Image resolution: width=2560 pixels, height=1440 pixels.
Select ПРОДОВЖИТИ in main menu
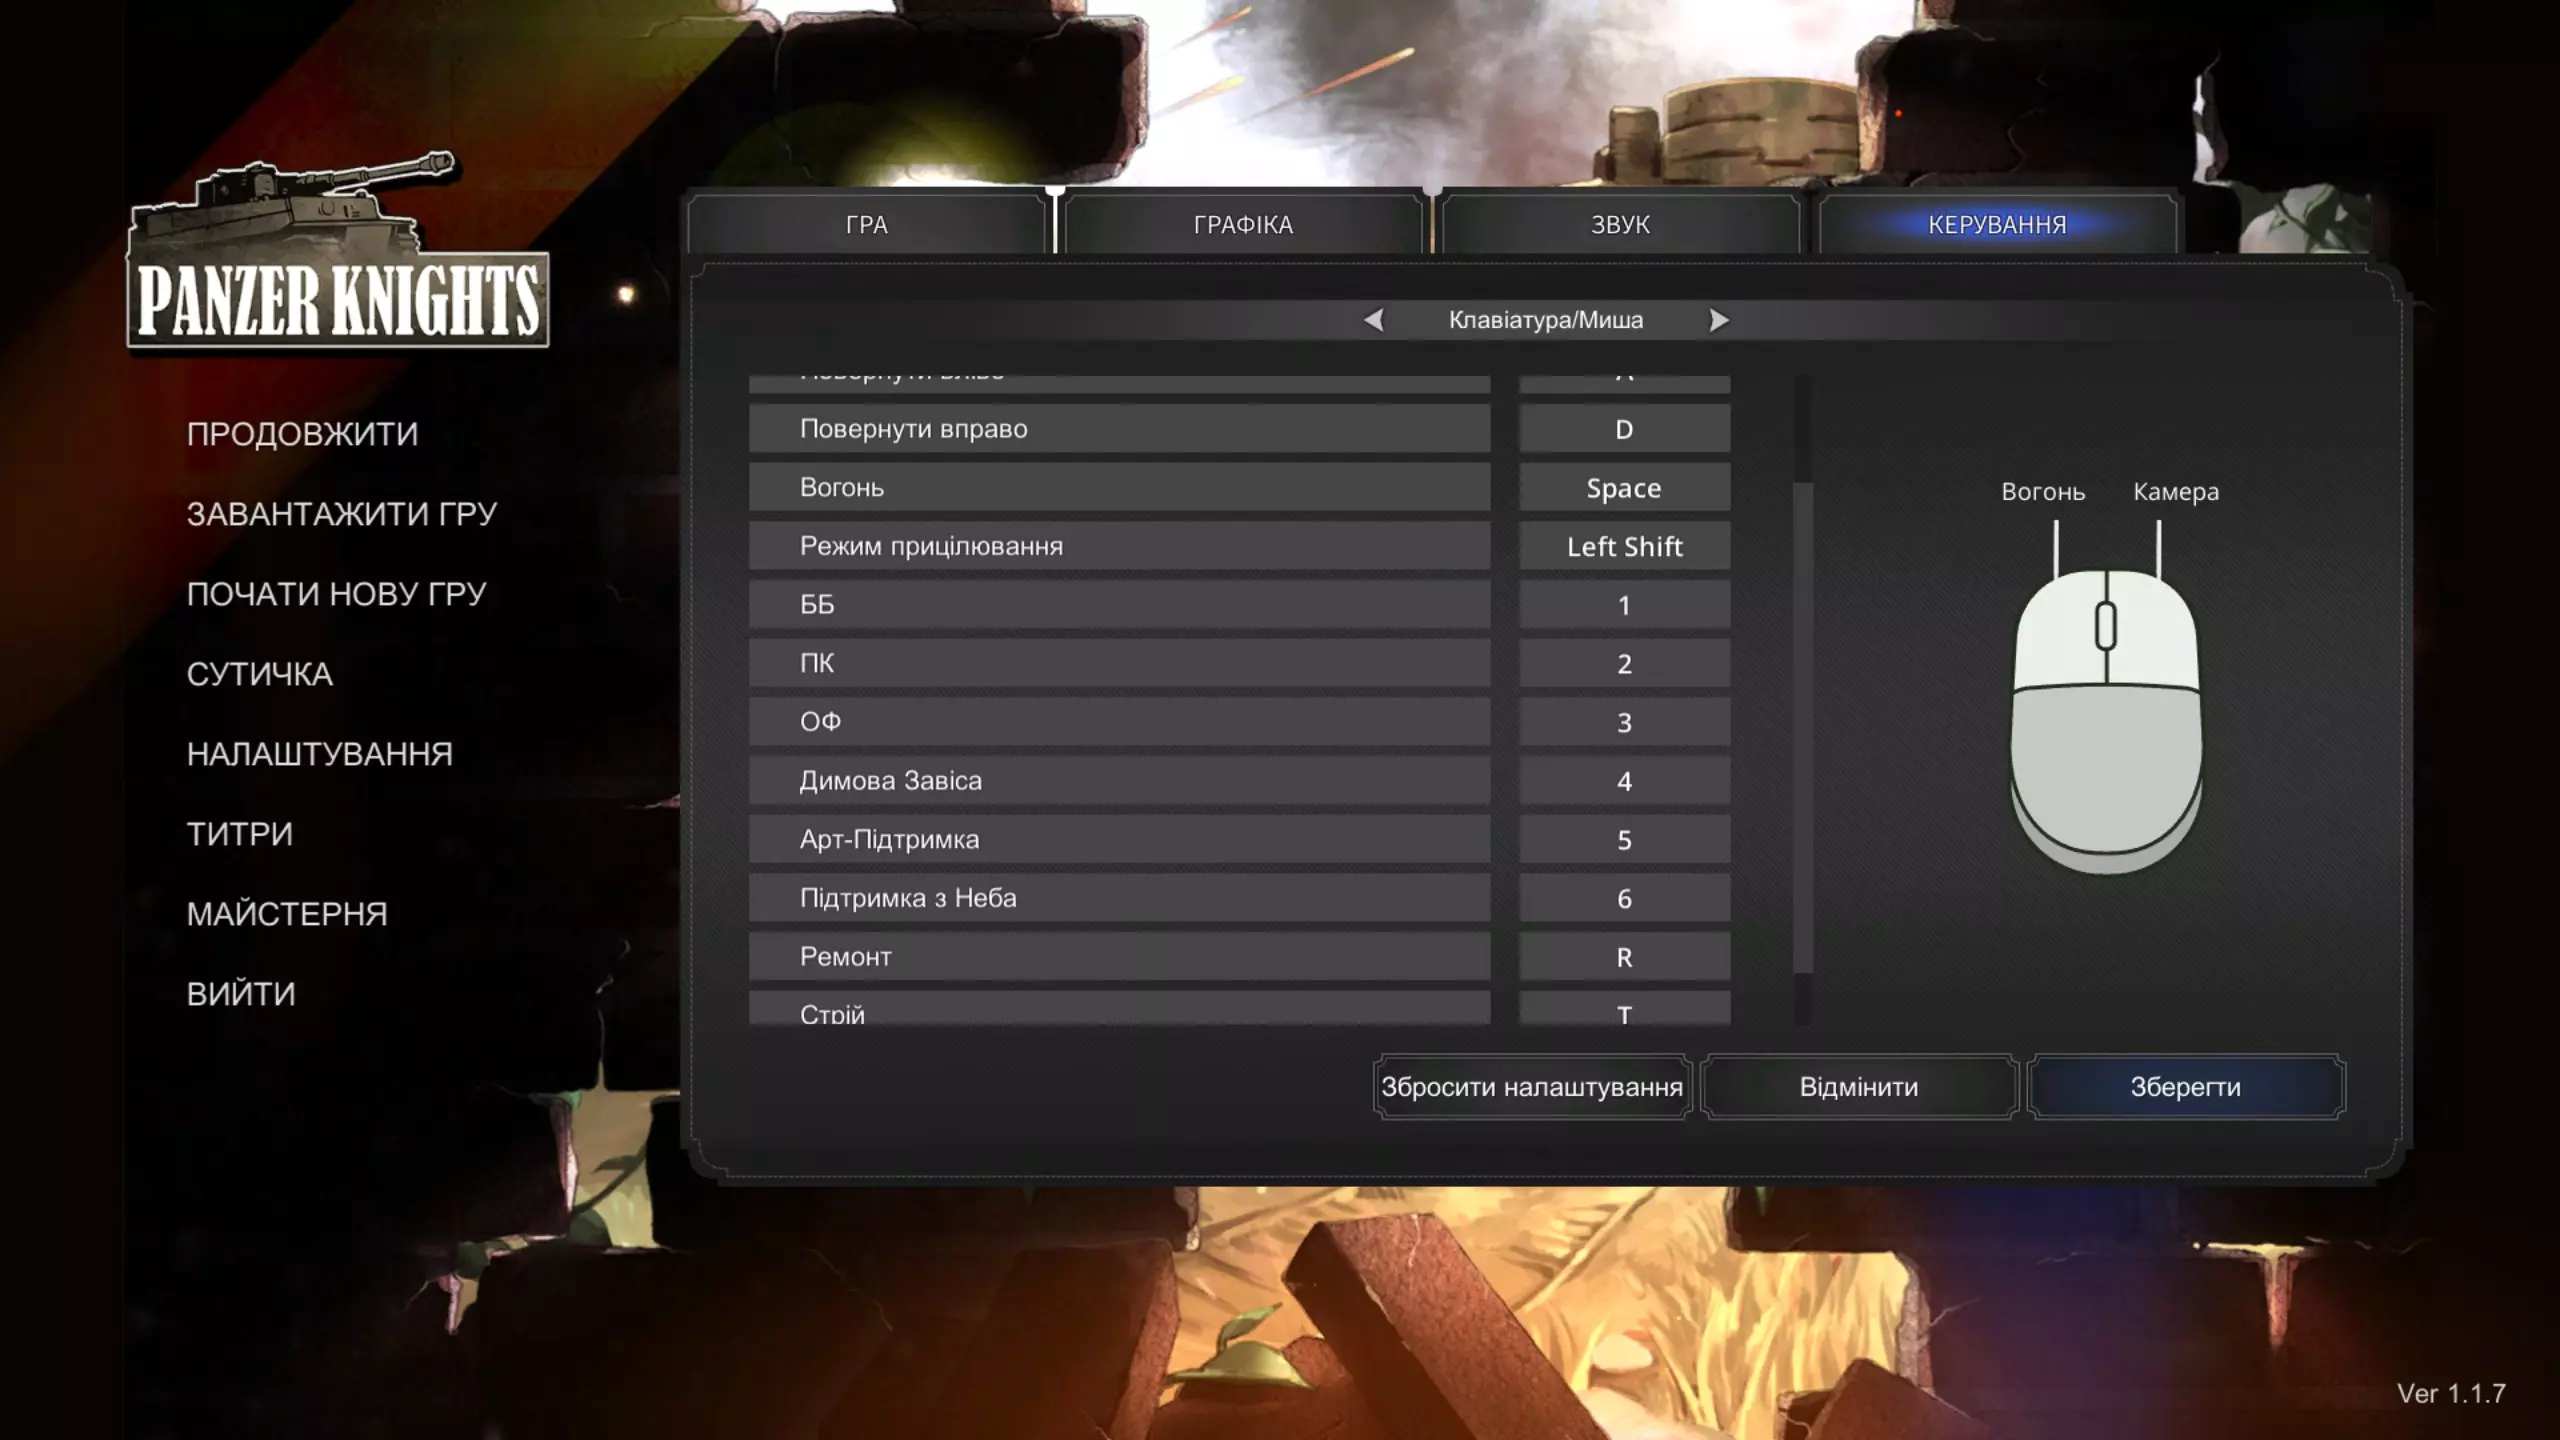click(x=302, y=434)
